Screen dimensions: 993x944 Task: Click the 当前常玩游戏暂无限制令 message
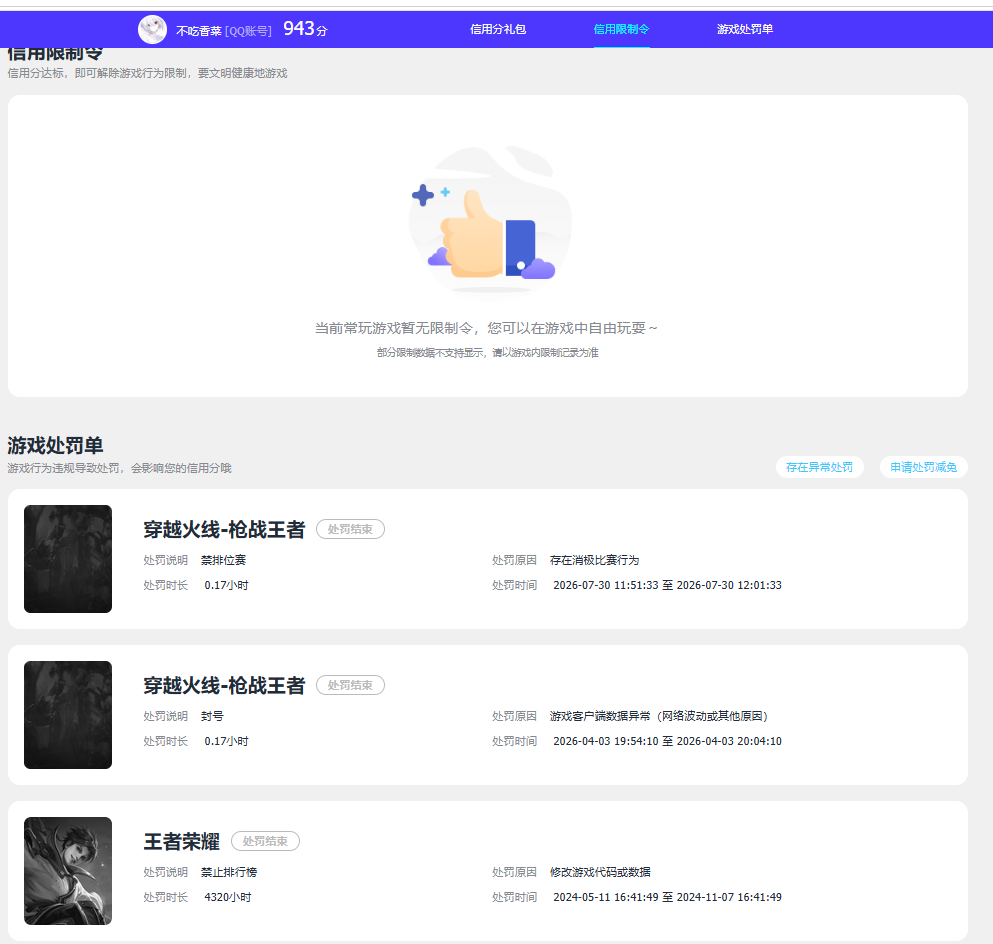click(486, 328)
